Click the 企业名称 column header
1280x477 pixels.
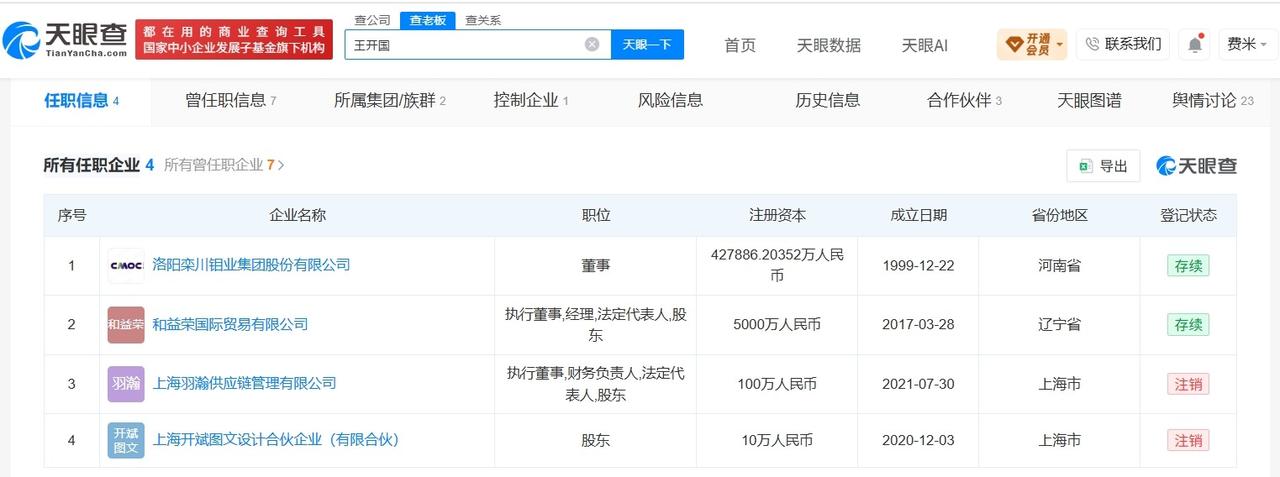coord(297,215)
